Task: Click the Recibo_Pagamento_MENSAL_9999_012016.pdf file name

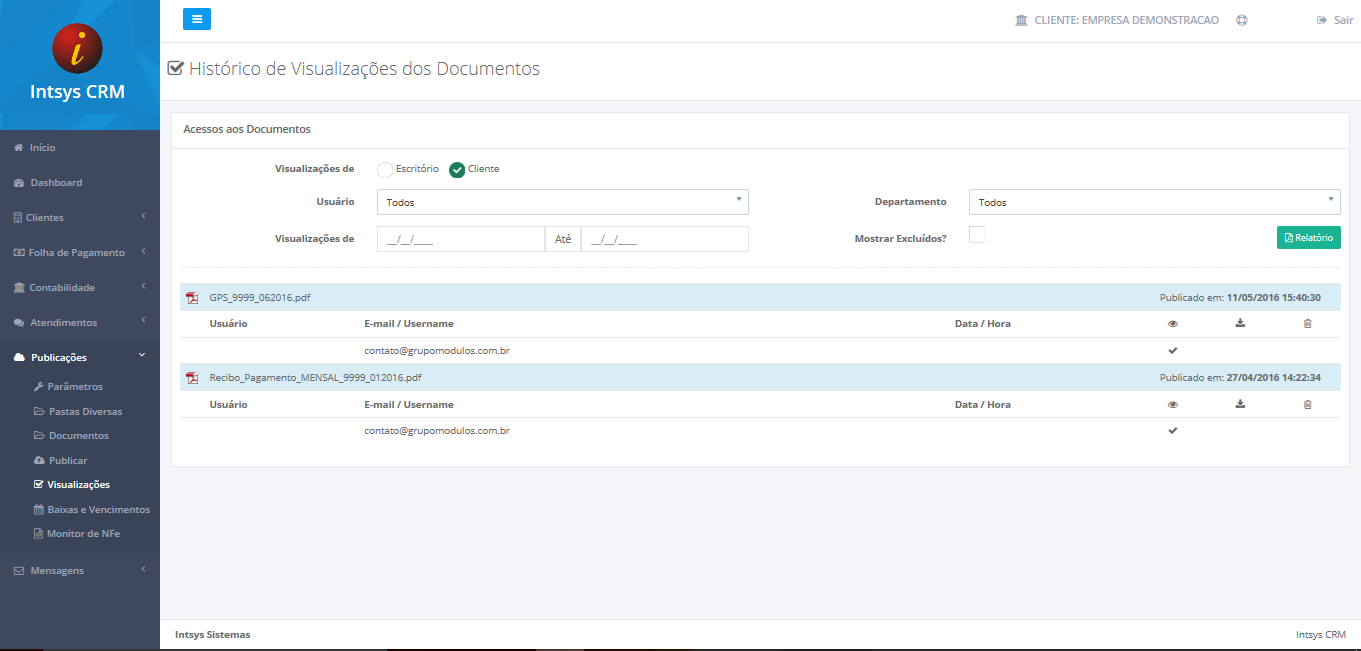Action: [x=315, y=378]
